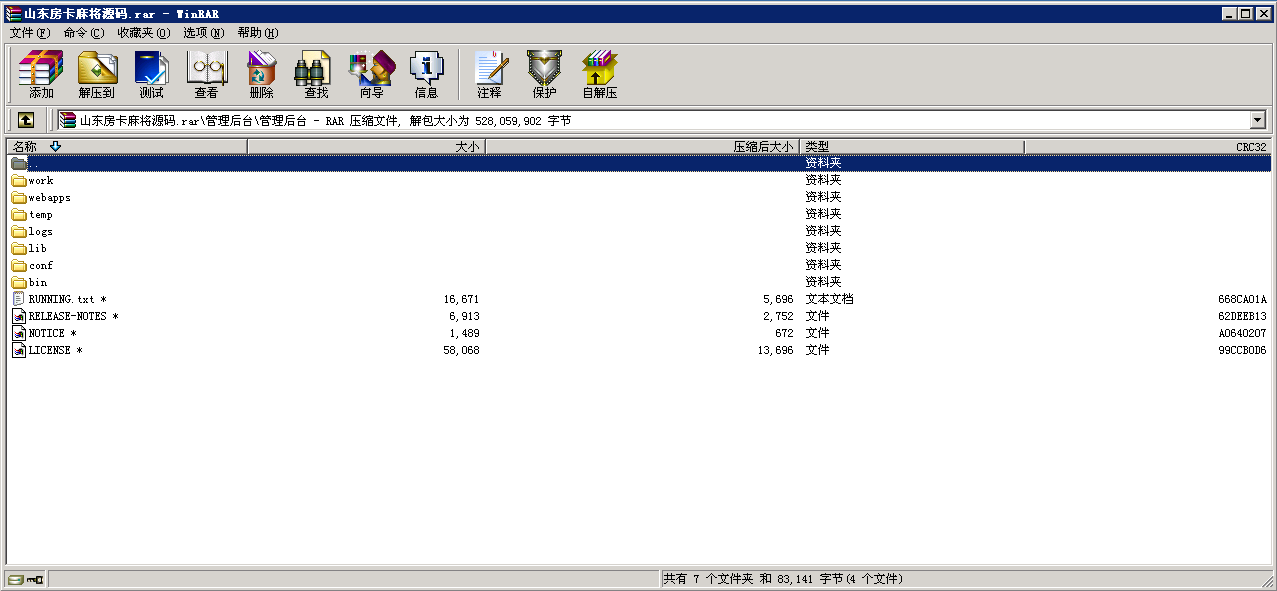The image size is (1277, 591).
Task: Open the Options (选项) menu
Action: pyautogui.click(x=203, y=33)
